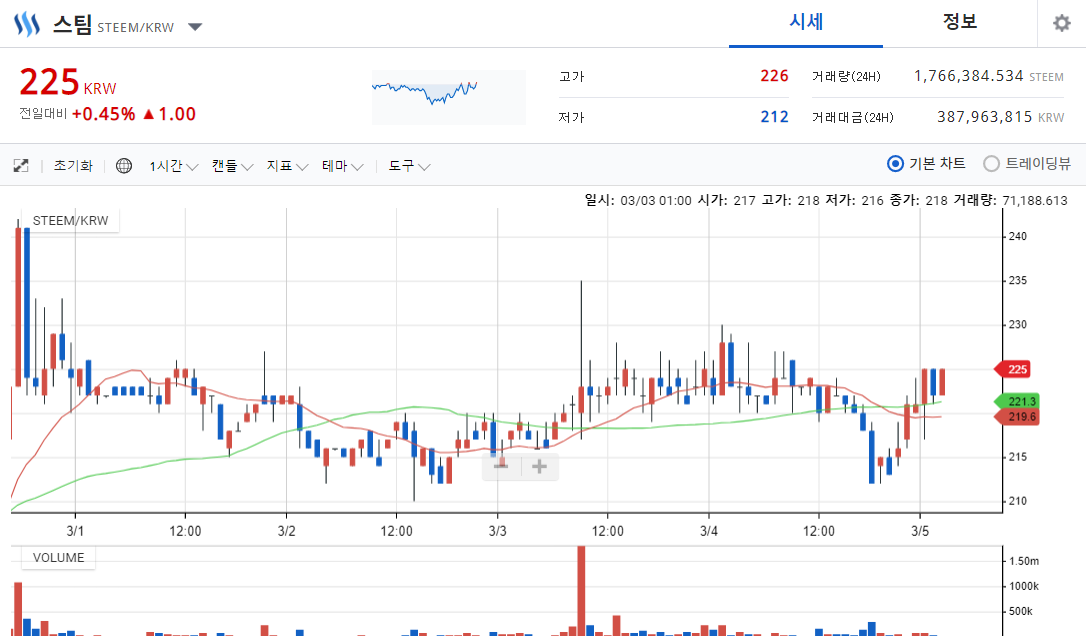Click the 초기화 reset button
Screen dimensions: 1086x638
click(x=73, y=166)
